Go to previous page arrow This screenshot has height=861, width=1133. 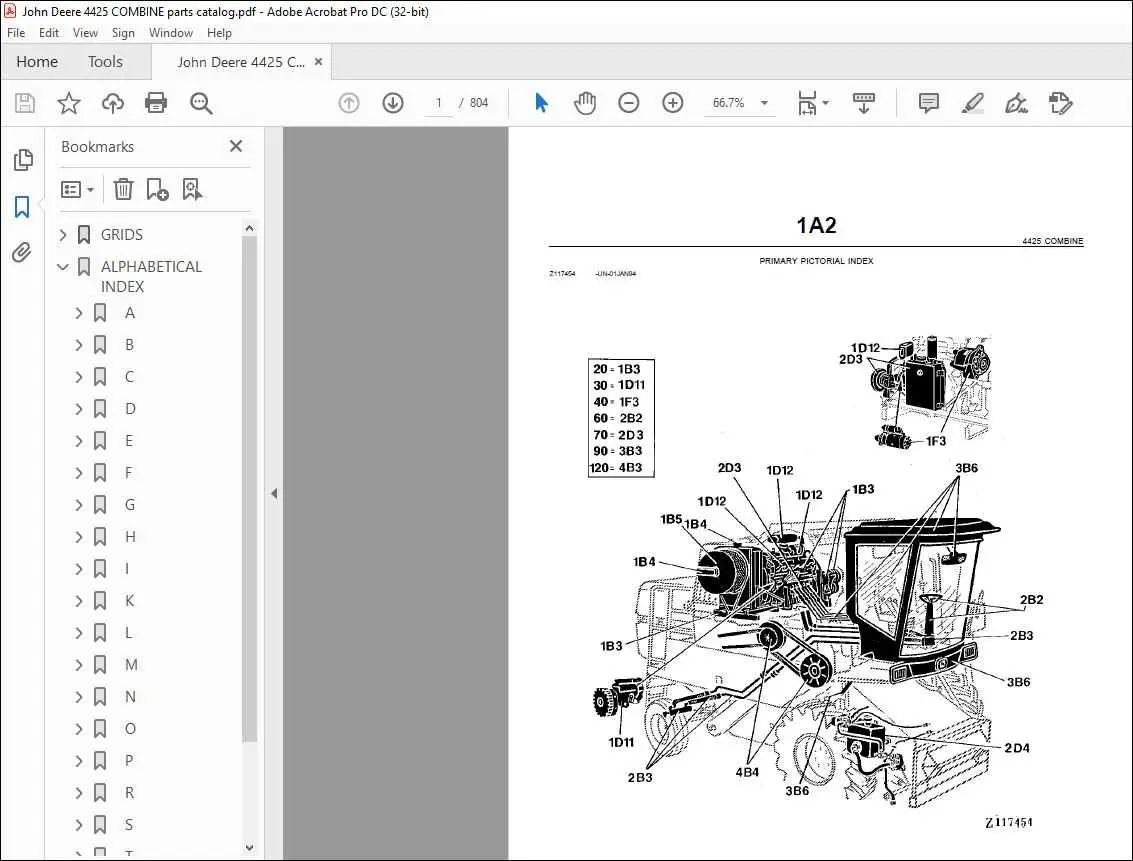click(349, 103)
